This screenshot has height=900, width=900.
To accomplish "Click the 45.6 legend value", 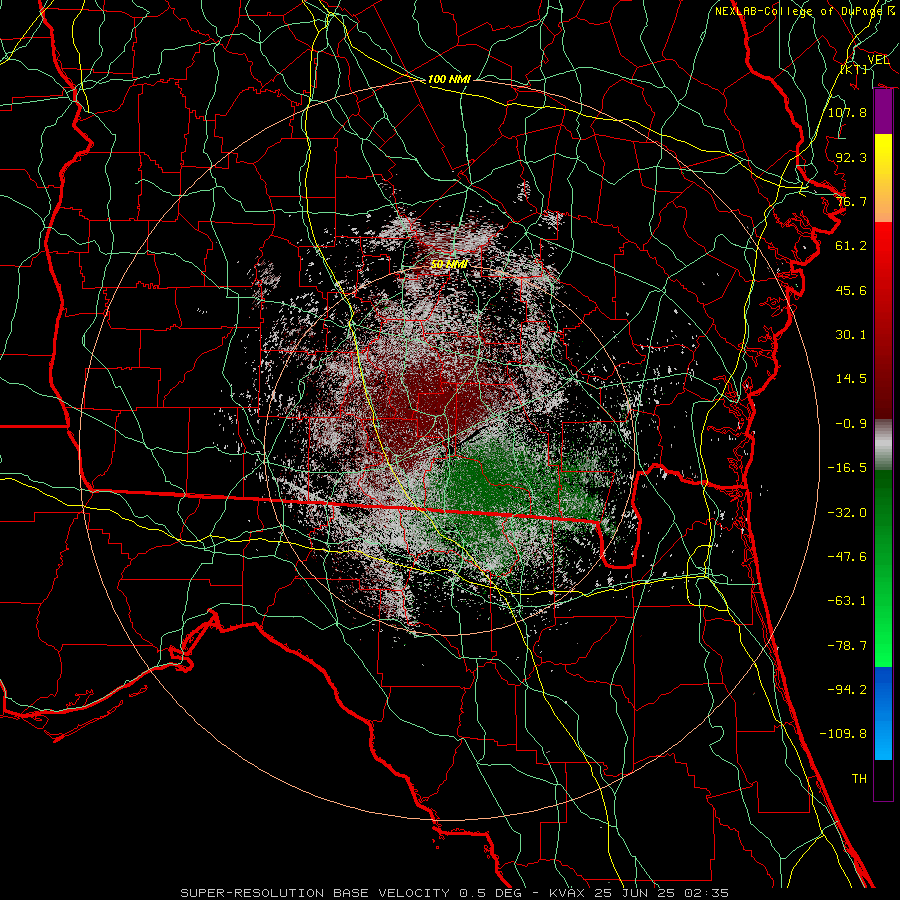I will 851,290.
